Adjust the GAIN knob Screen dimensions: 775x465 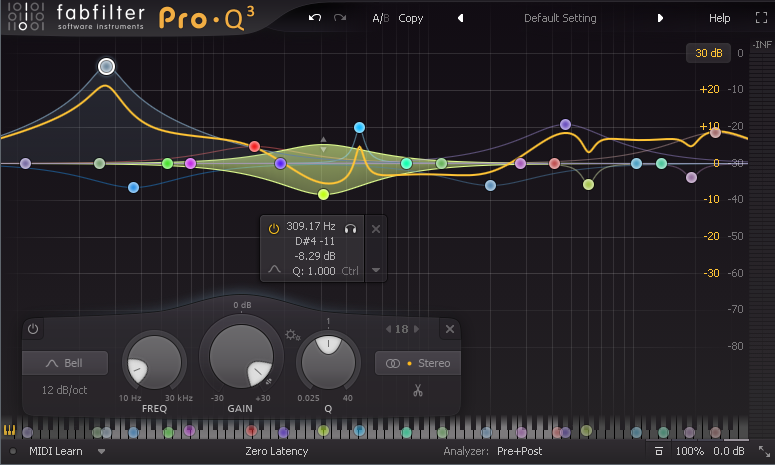click(x=241, y=356)
